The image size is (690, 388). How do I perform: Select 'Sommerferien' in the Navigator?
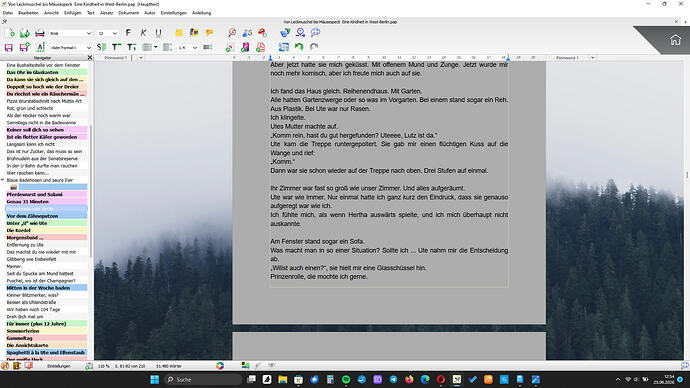pos(46,331)
